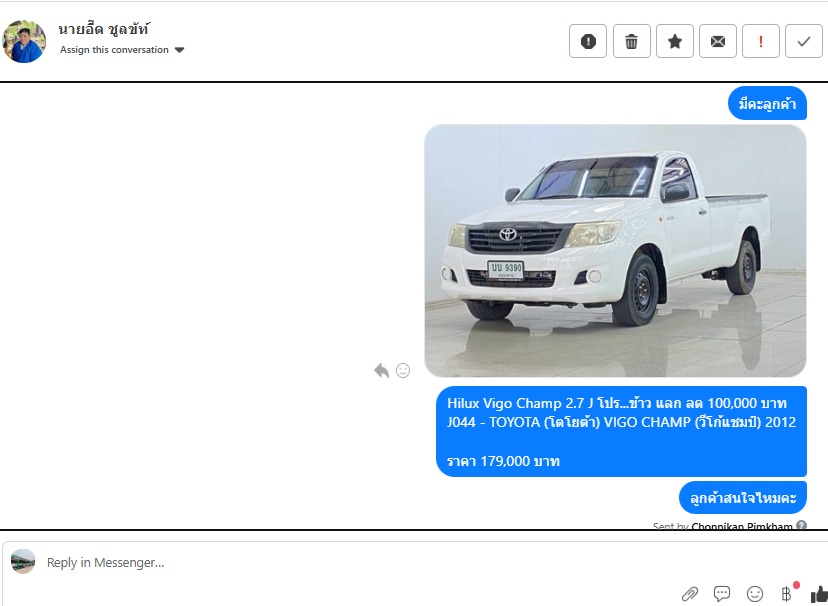Viewport: 828px width, 606px height.
Task: Click page avatar beside reply box
Action: (x=23, y=561)
